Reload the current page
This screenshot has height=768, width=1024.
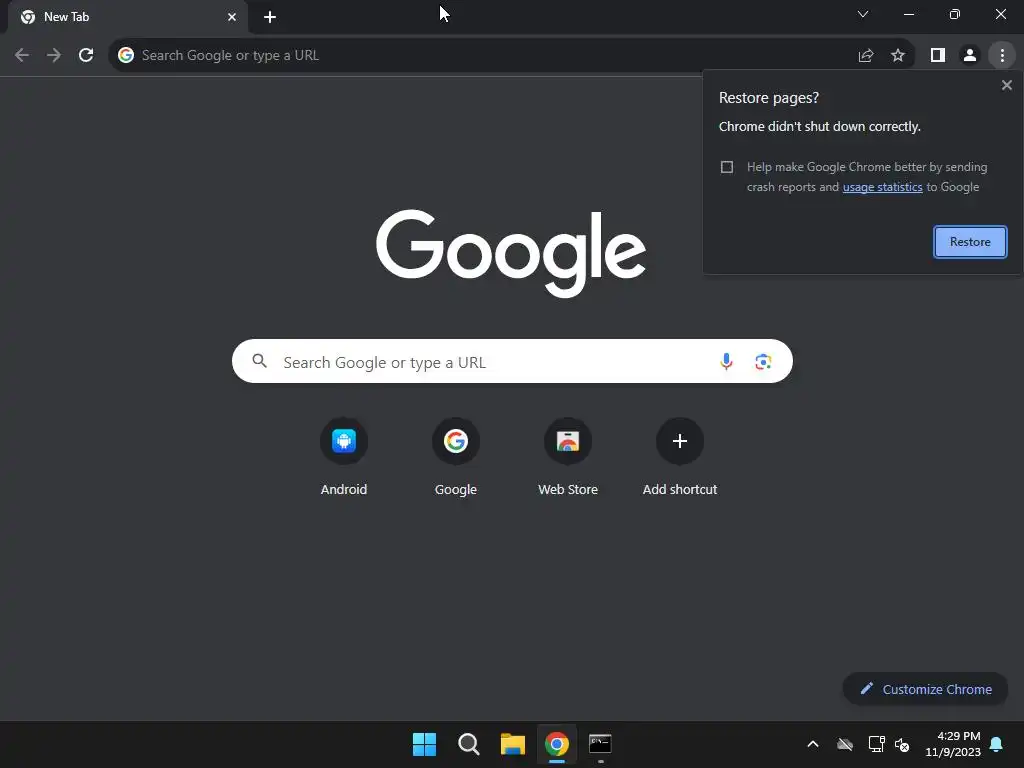(x=86, y=55)
